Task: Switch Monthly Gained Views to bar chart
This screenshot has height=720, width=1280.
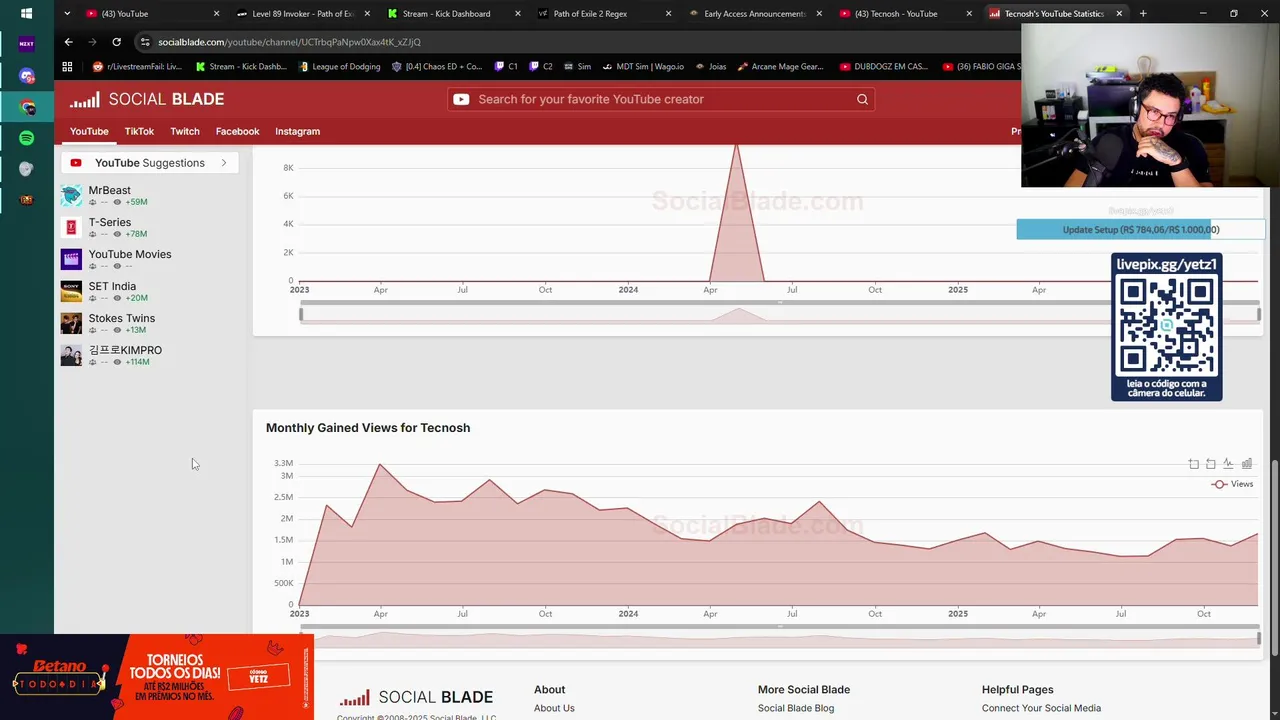Action: click(x=1246, y=464)
